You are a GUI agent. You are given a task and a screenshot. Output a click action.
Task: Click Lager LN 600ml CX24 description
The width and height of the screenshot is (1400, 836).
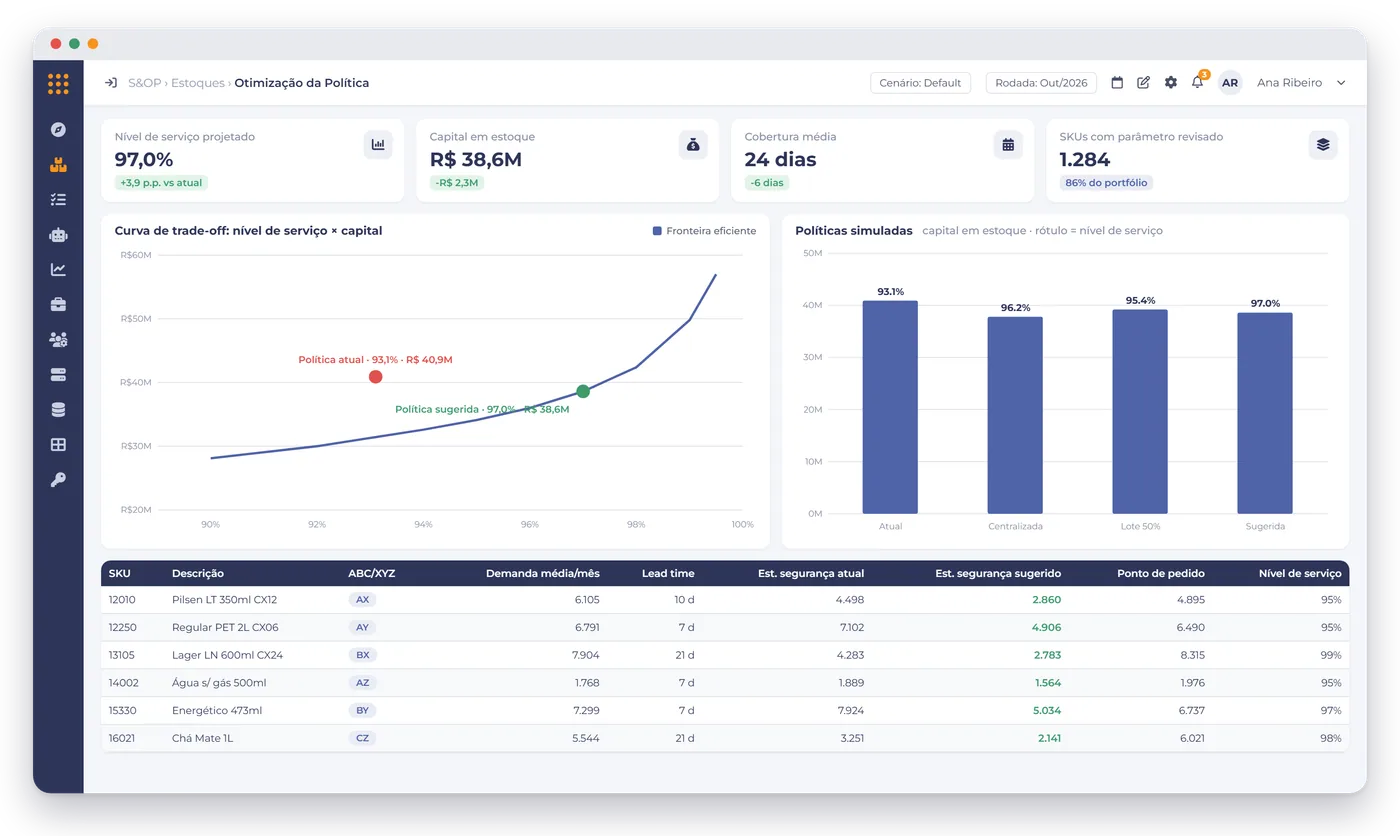point(227,655)
